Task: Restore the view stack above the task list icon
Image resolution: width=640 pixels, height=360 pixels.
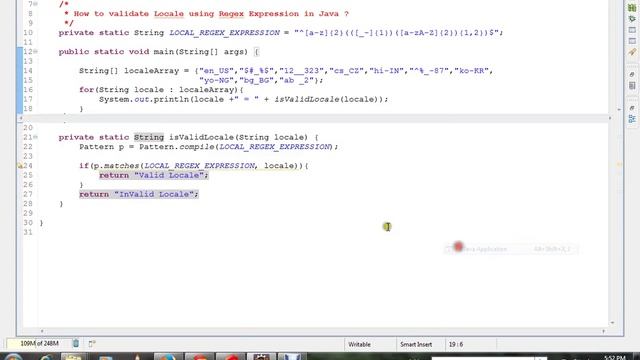Action: (x=632, y=75)
